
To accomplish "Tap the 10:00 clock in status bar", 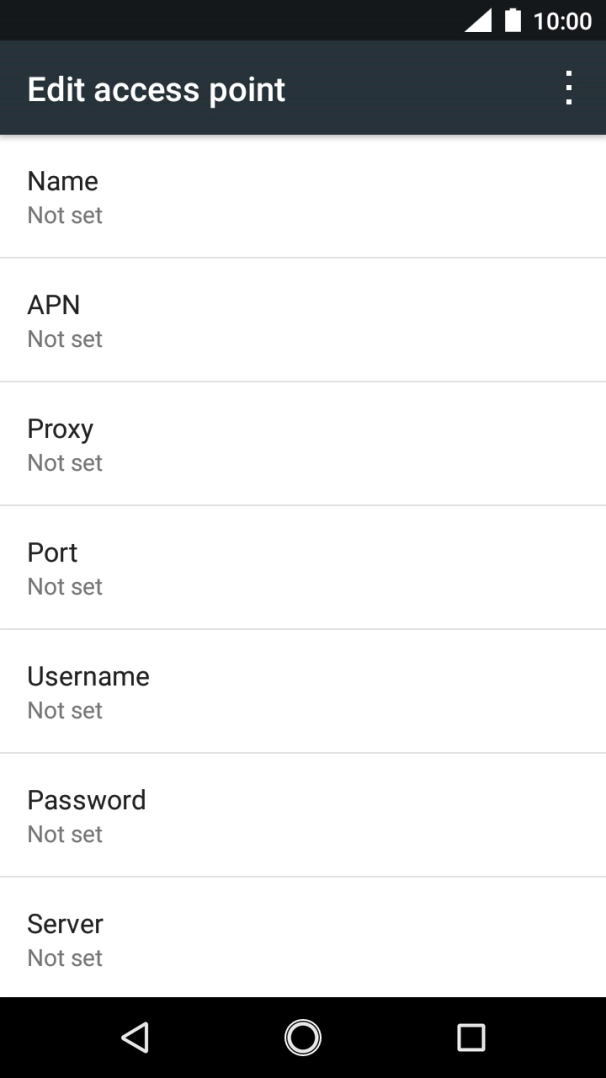I will point(562,21).
